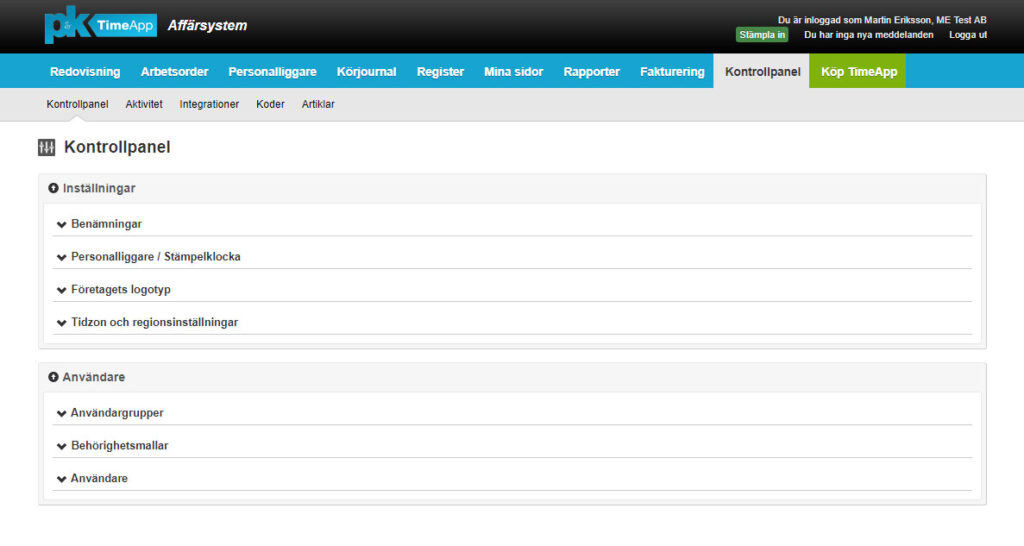Expand Tidzon och regionsinställningar
1024x546 pixels.
click(x=154, y=323)
